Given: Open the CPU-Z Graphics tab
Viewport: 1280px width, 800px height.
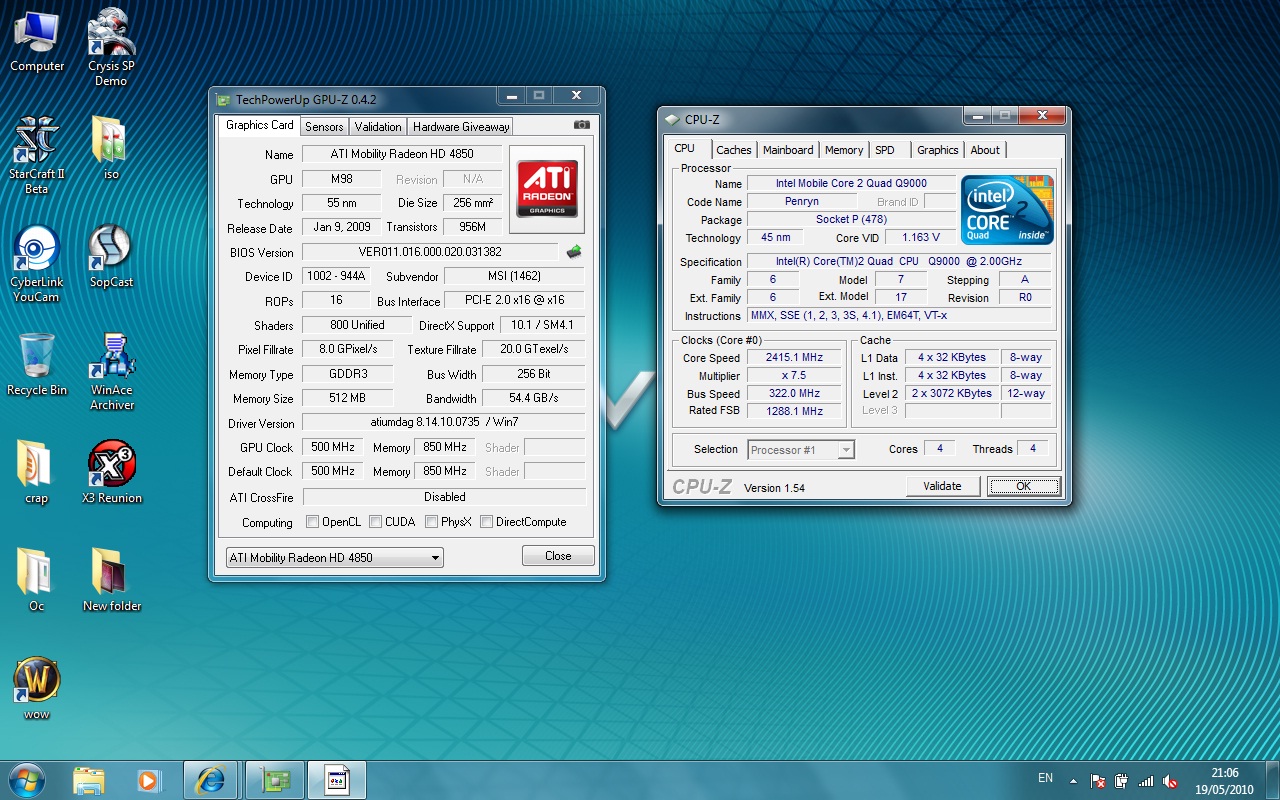Looking at the screenshot, I should click(x=938, y=150).
